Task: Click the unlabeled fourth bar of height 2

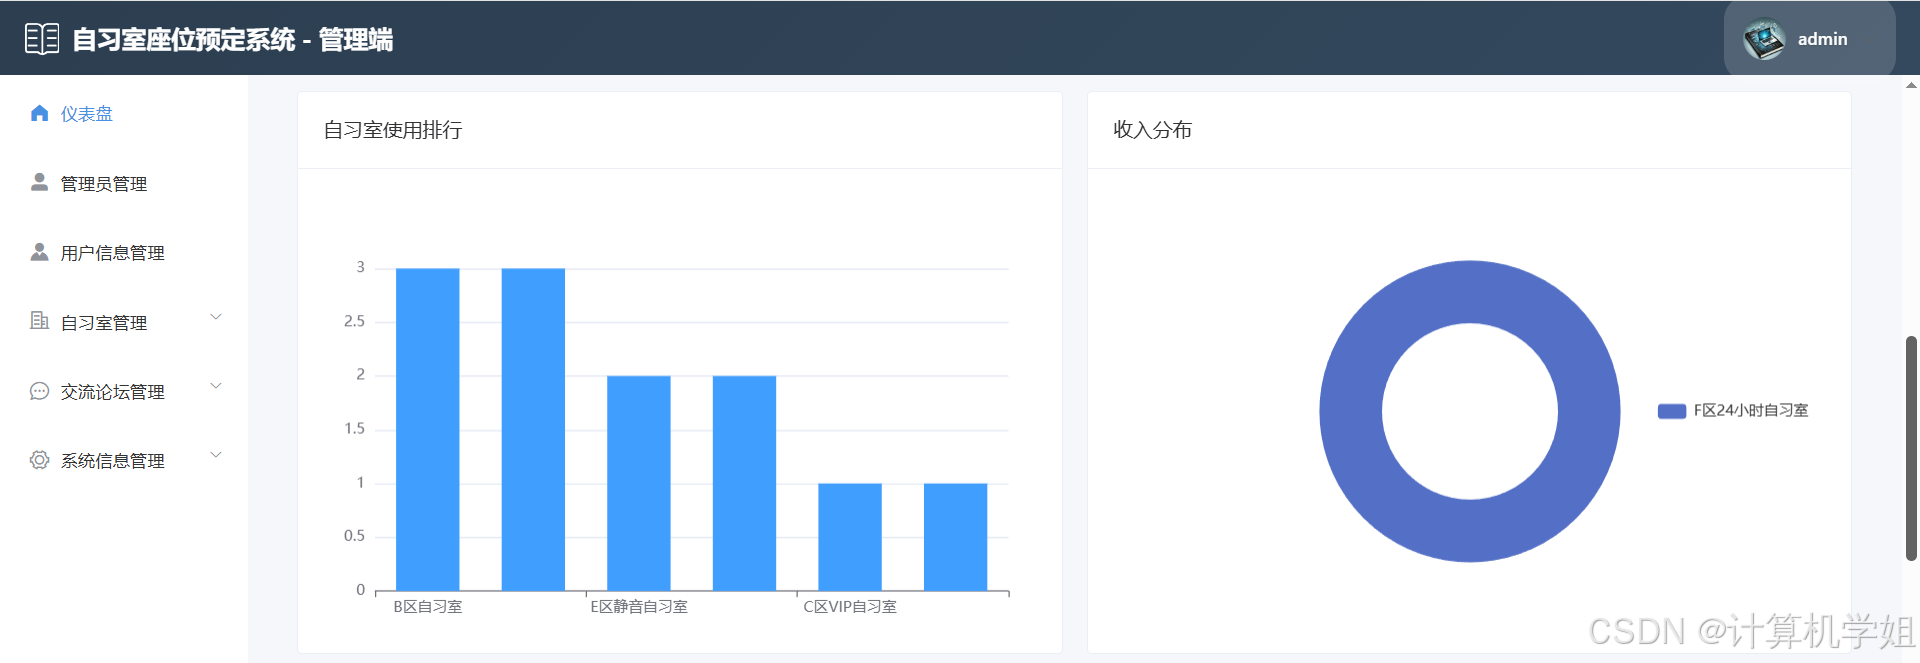Action: click(x=744, y=483)
